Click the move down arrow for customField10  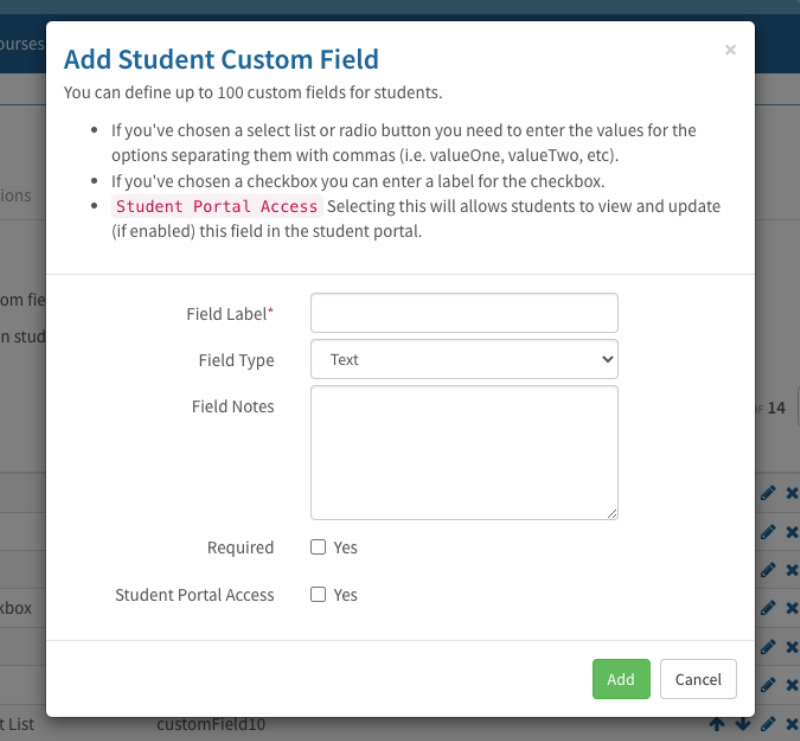(x=742, y=724)
